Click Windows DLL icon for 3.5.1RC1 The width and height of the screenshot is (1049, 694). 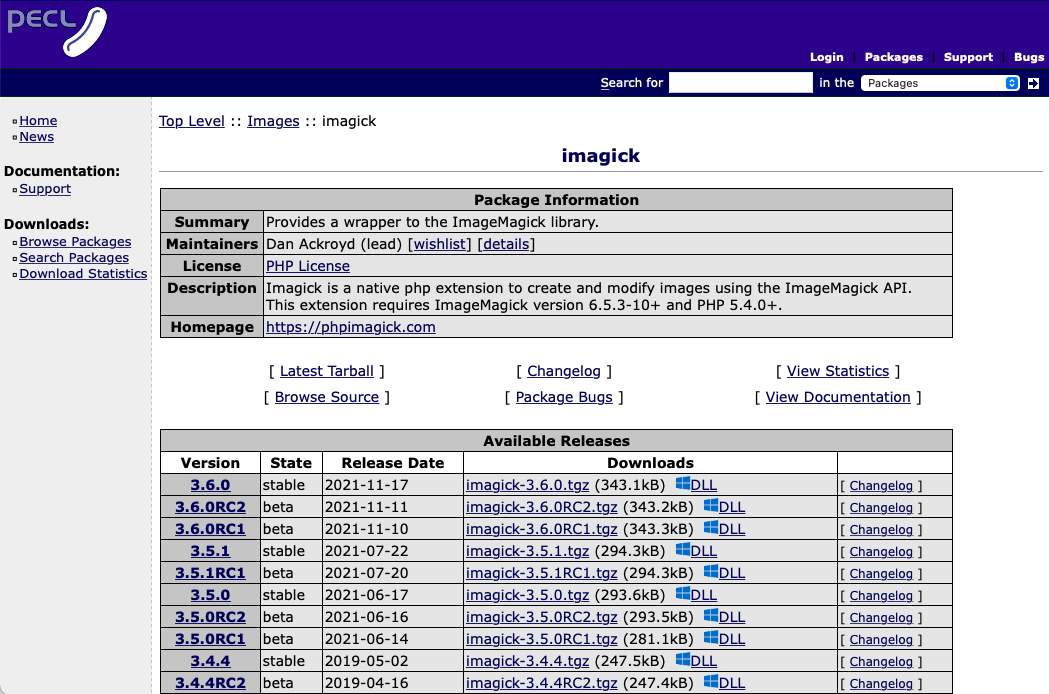coord(710,572)
